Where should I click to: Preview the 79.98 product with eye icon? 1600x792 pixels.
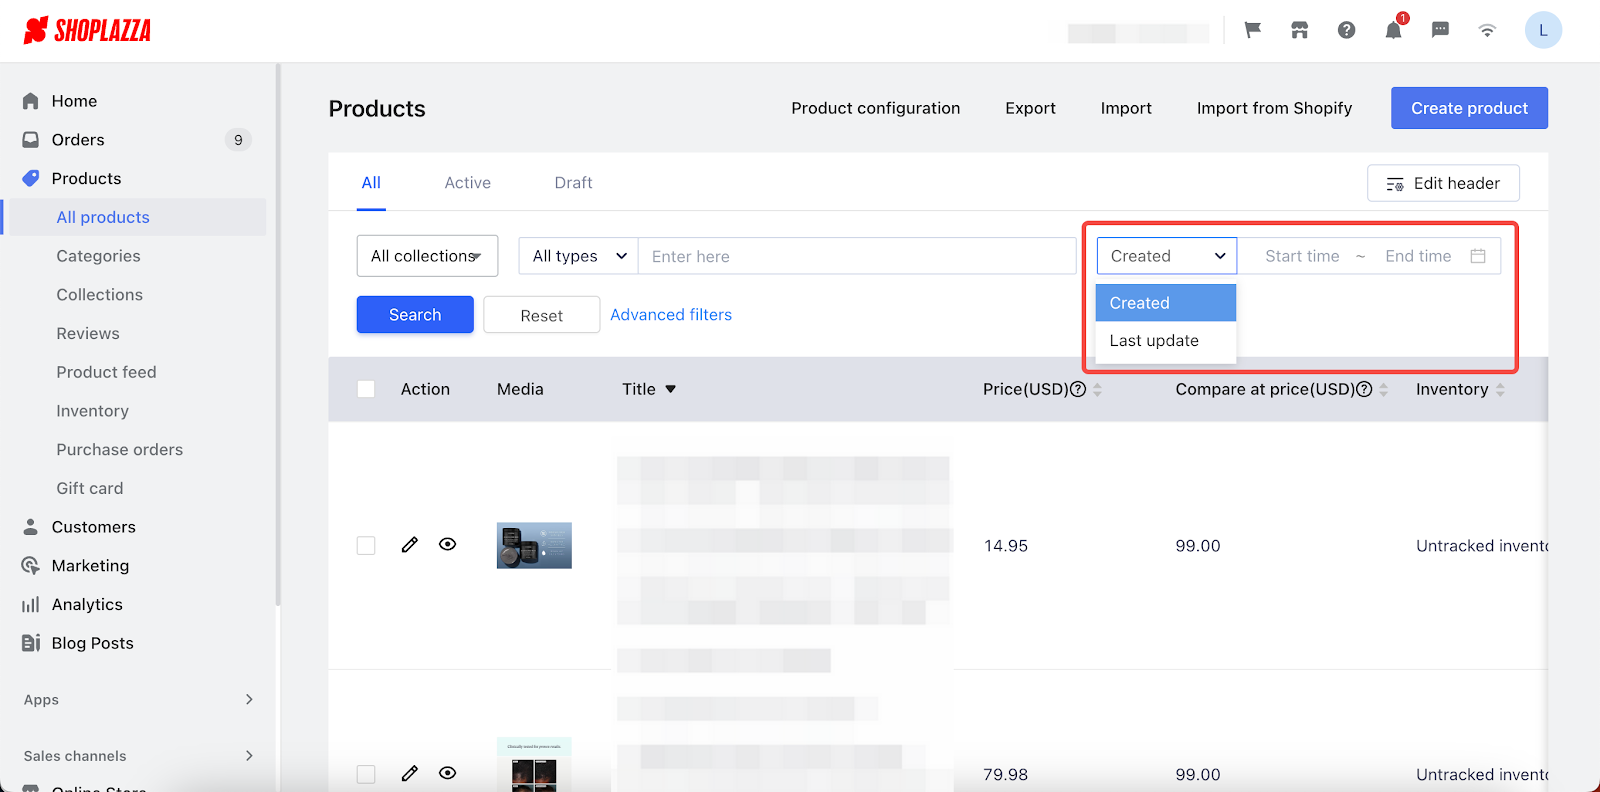click(448, 773)
